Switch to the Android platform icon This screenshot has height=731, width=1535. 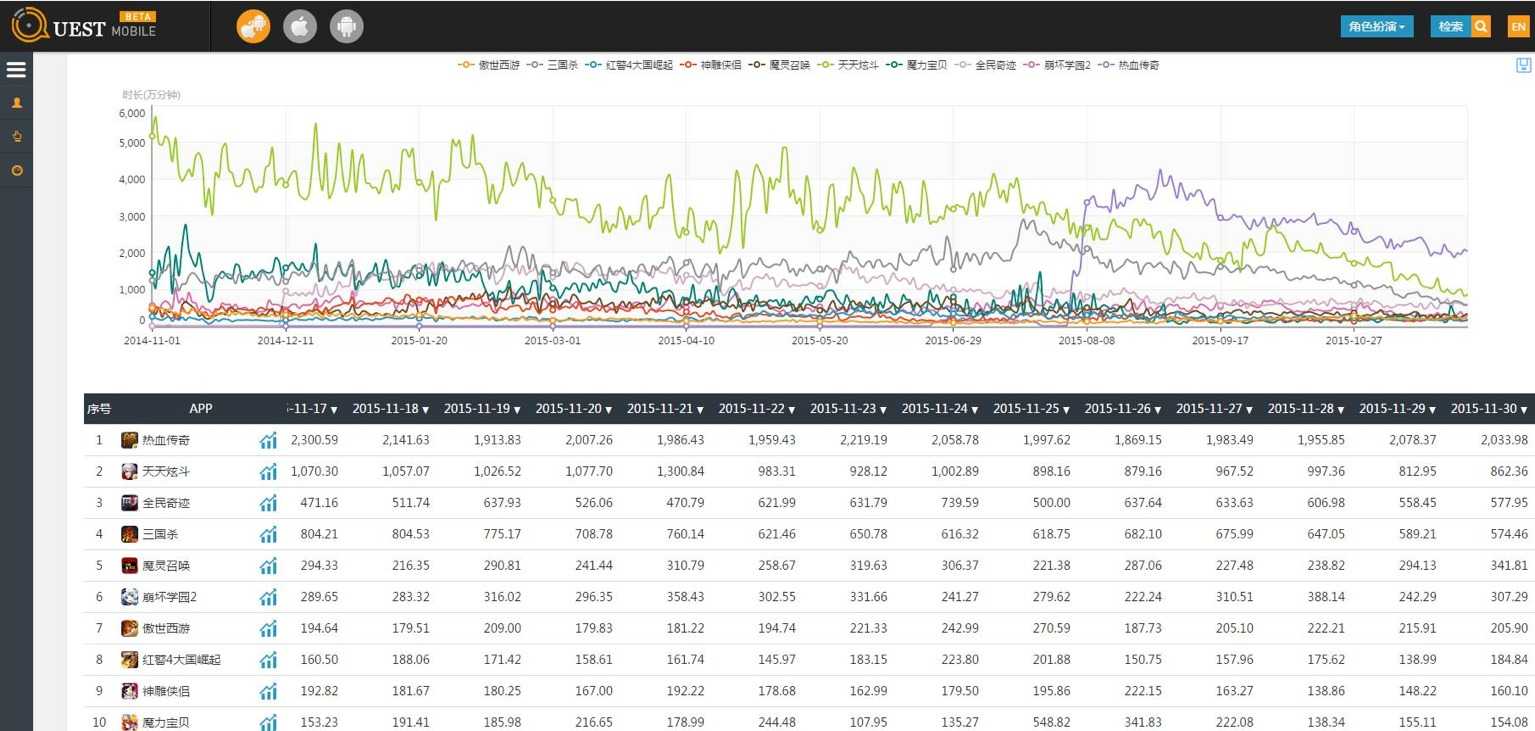347,27
